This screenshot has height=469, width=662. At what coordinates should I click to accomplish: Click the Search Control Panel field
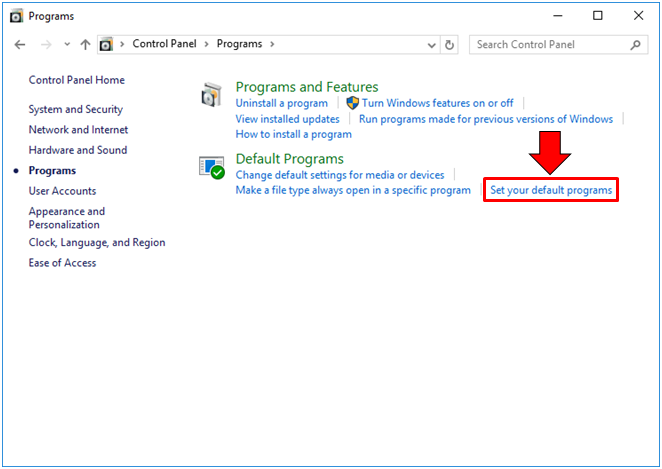click(x=548, y=45)
